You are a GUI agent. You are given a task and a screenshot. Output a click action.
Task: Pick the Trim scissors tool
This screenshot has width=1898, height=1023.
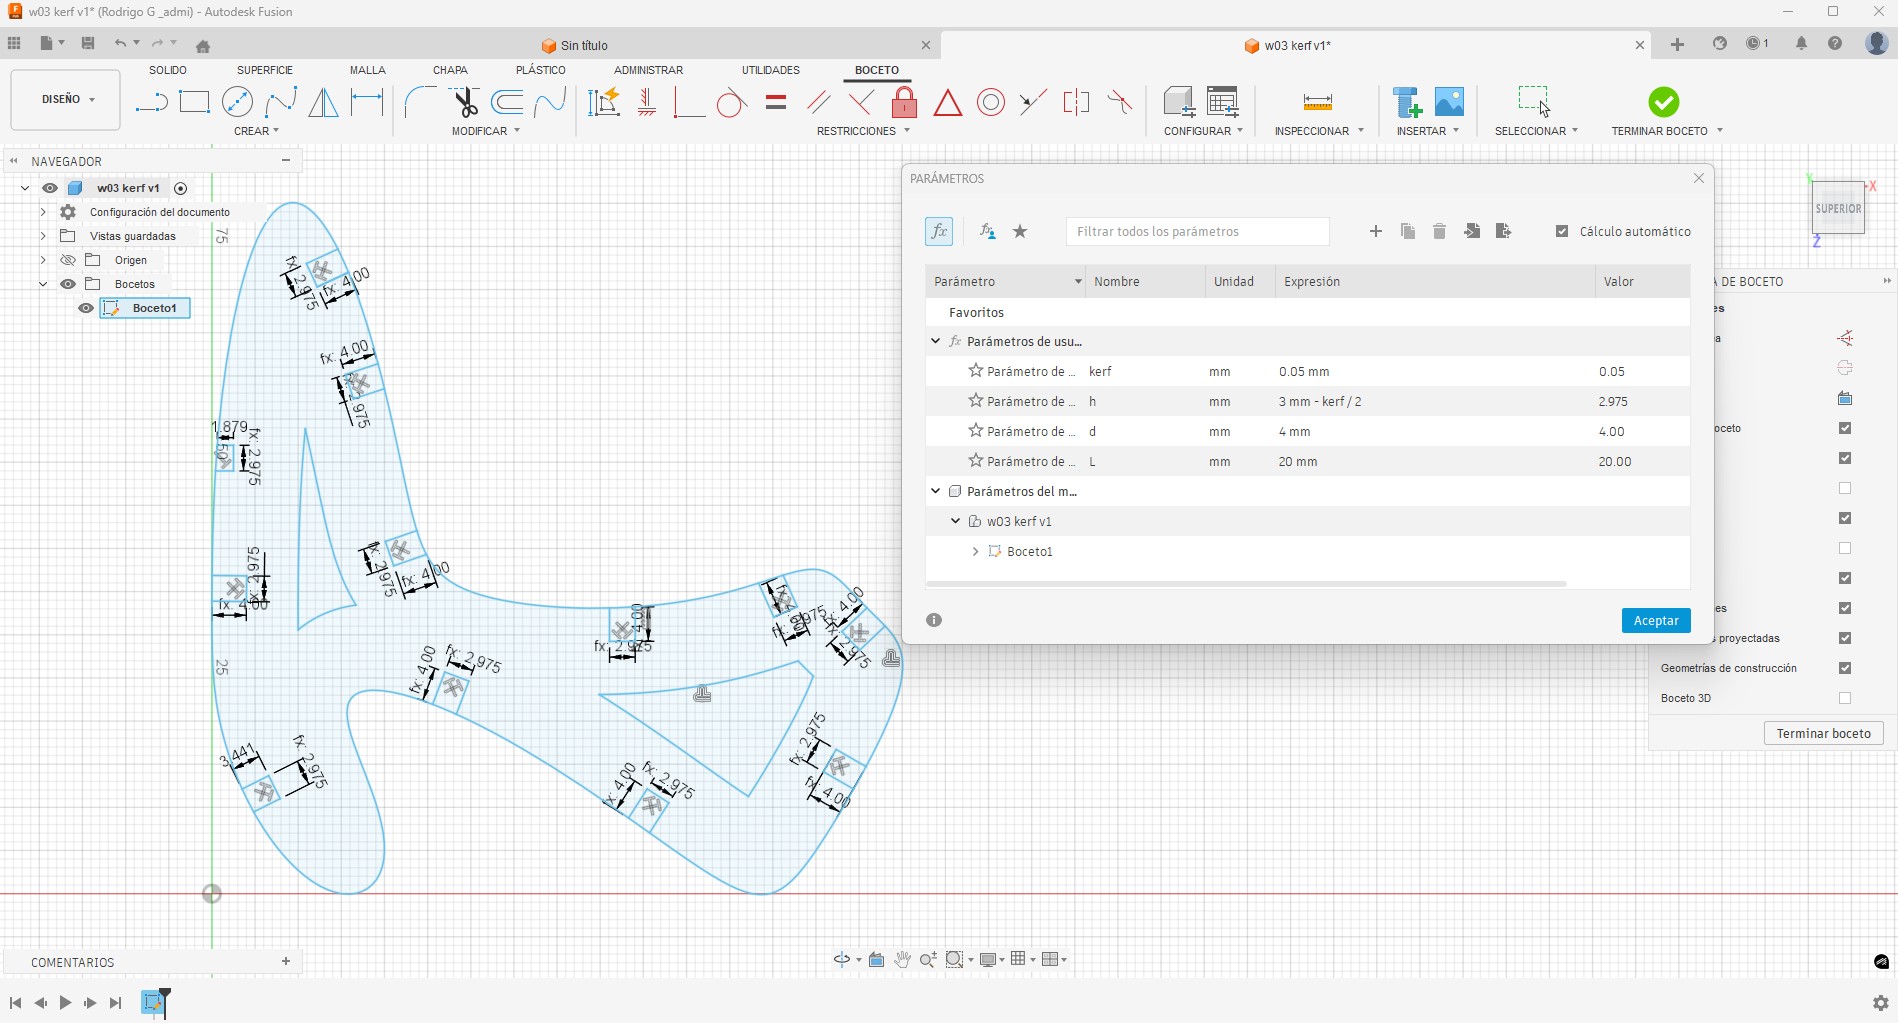click(x=464, y=102)
